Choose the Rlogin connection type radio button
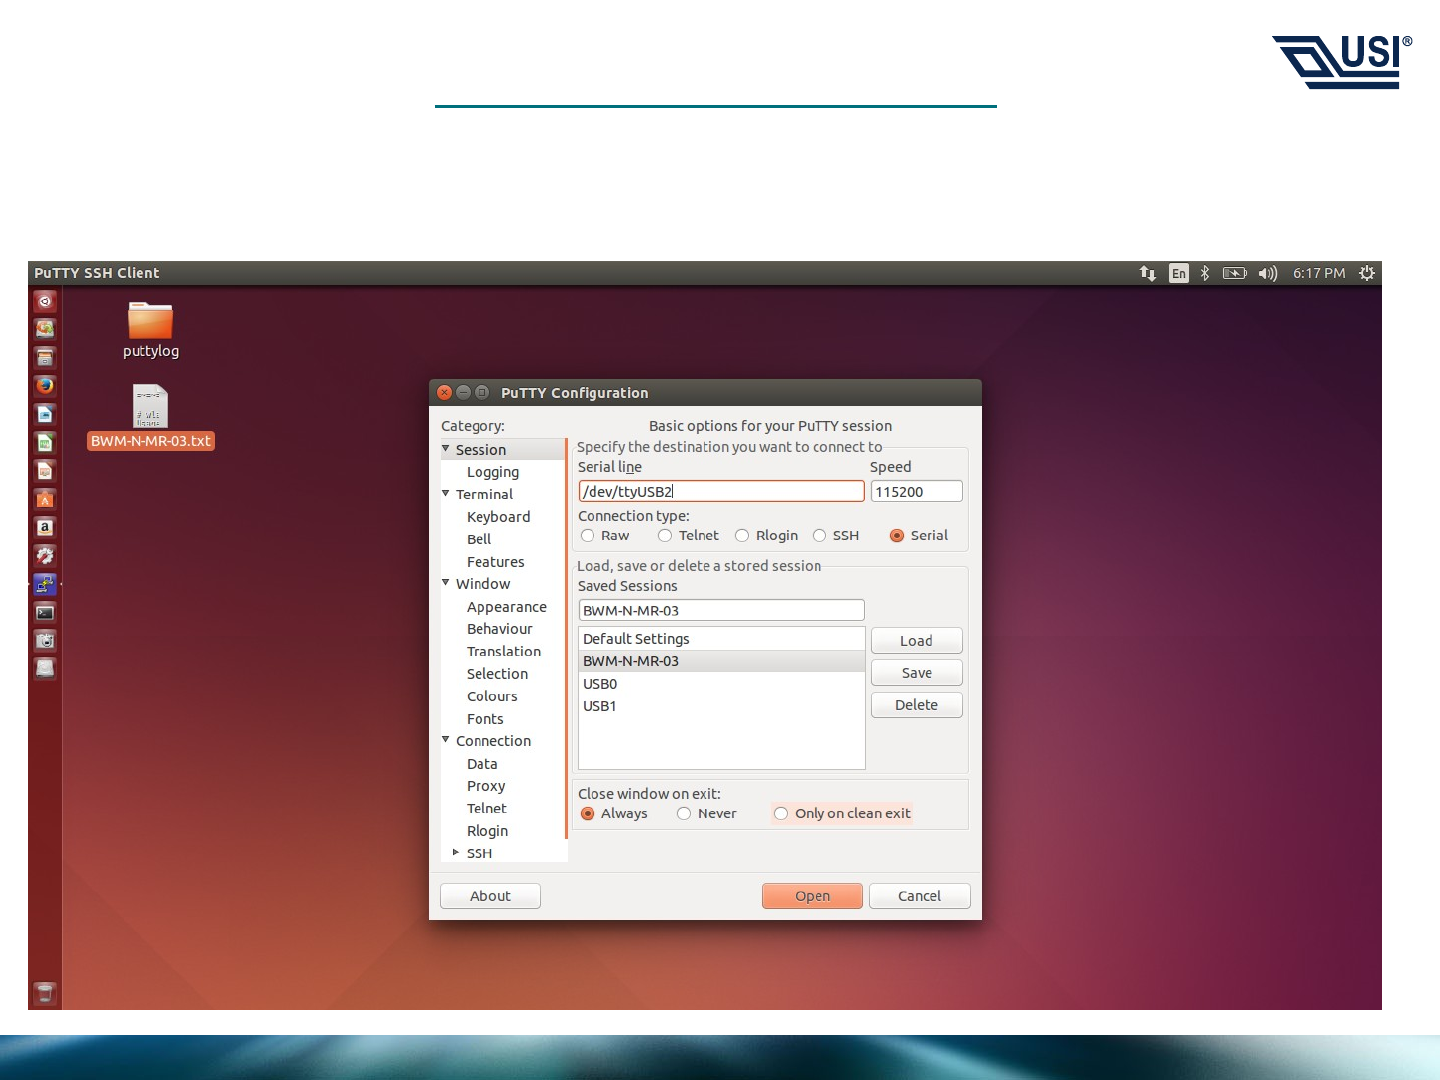Viewport: 1440px width, 1080px height. pos(742,536)
